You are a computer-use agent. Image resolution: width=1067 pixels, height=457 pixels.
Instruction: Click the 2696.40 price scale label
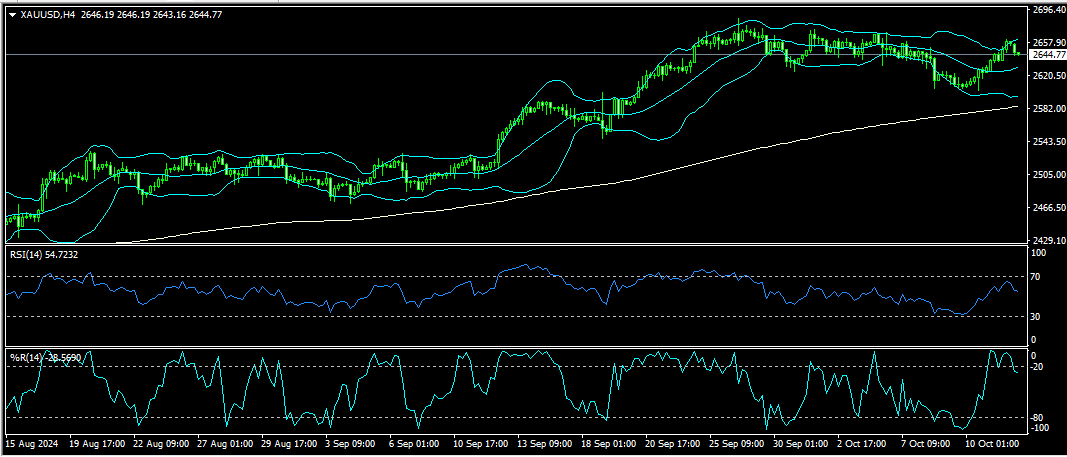point(1045,10)
